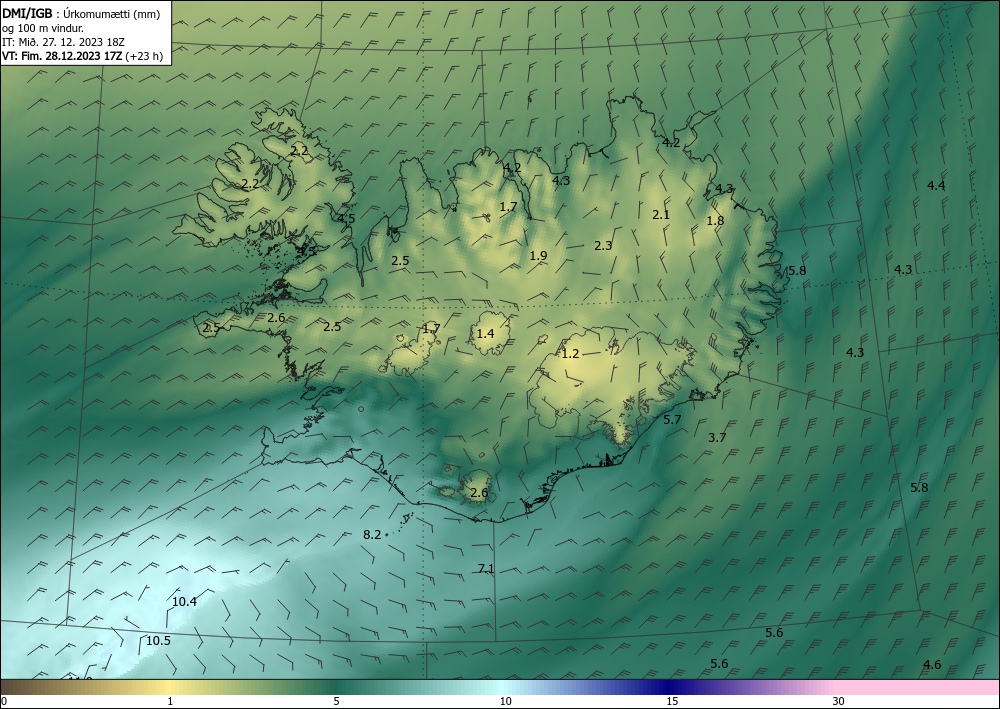1000x709 pixels.
Task: Select the '10' tick on the colour scale
Action: click(x=505, y=702)
